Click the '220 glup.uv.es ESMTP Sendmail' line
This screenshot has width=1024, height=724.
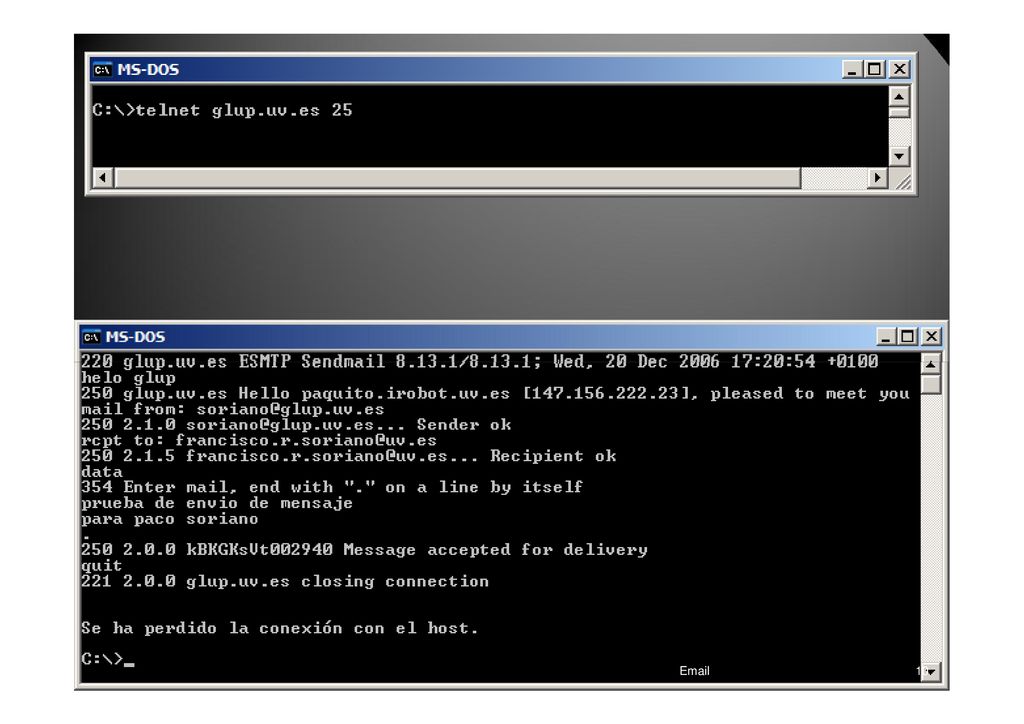coord(480,362)
